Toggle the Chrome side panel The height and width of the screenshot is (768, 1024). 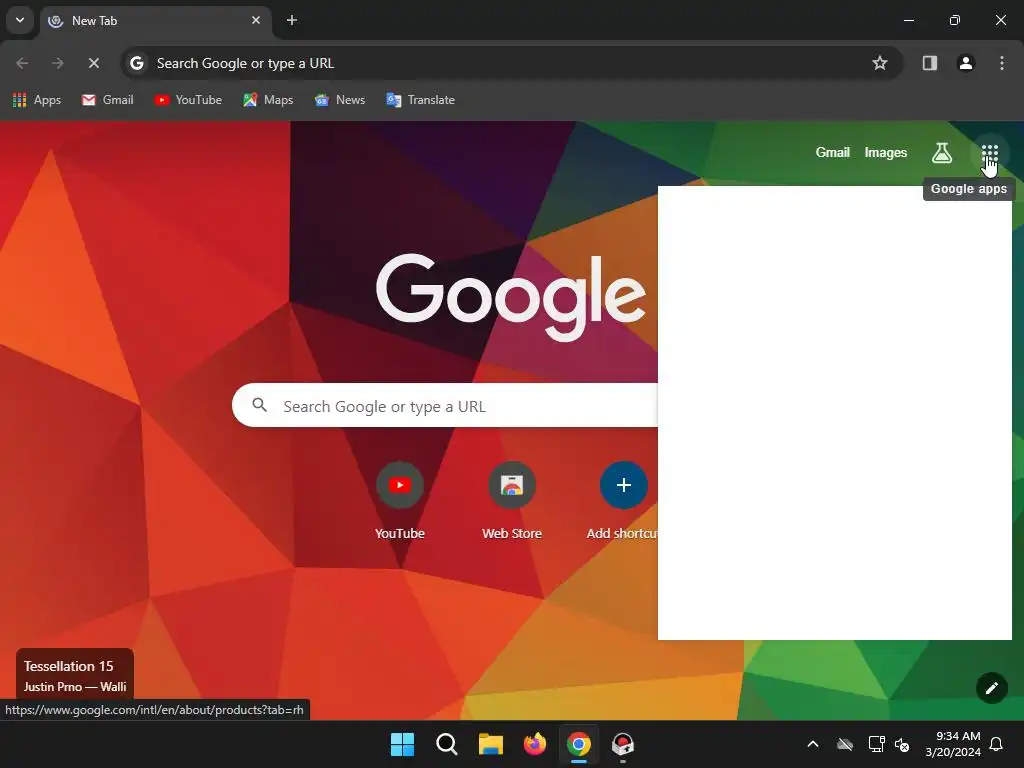pos(929,63)
